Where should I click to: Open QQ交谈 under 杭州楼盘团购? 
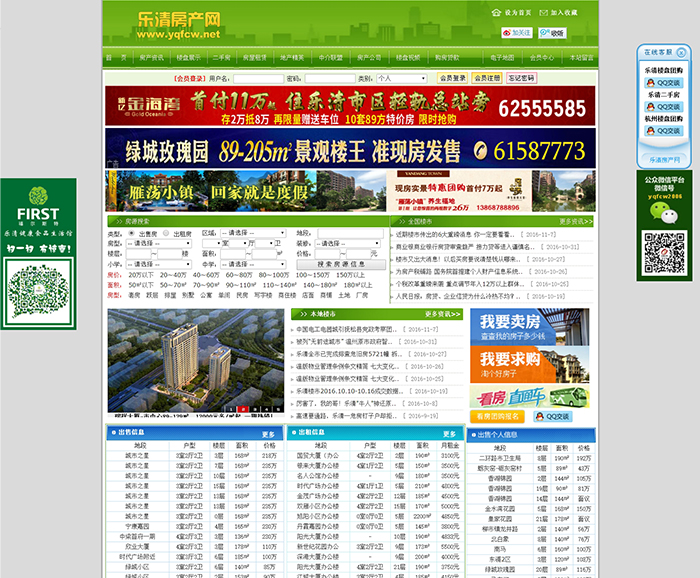tap(664, 131)
